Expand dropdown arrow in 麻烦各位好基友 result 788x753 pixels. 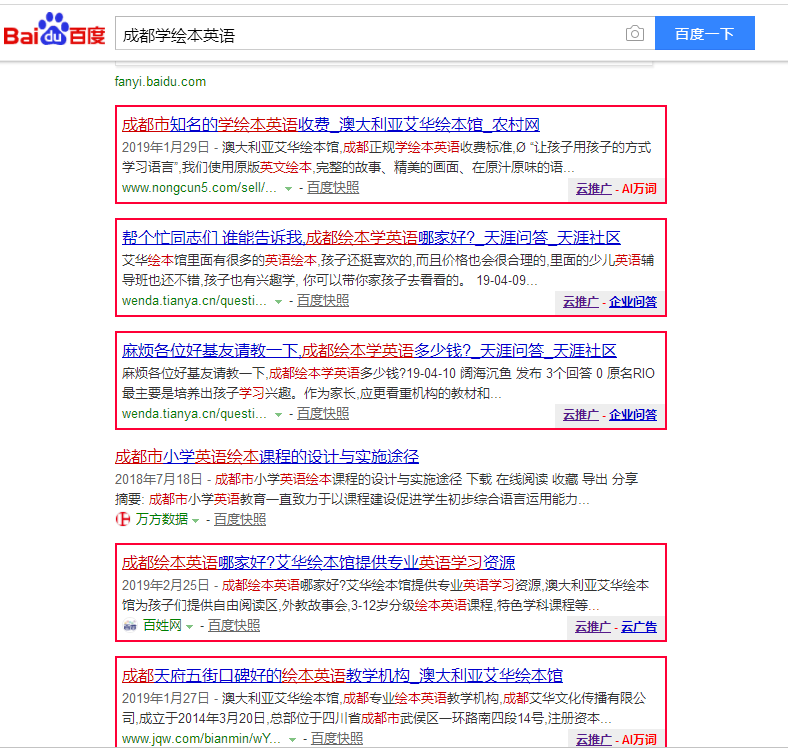[278, 415]
